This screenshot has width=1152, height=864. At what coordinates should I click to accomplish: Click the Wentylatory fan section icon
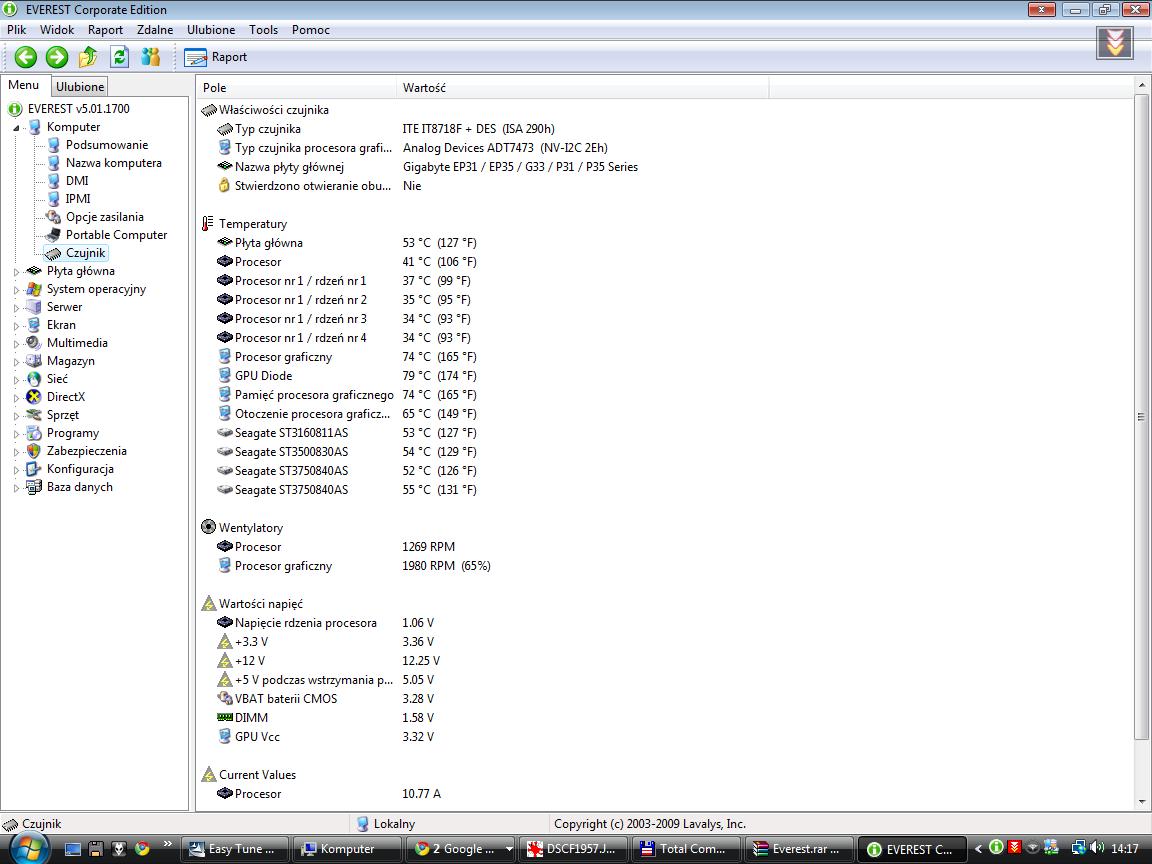pos(209,527)
